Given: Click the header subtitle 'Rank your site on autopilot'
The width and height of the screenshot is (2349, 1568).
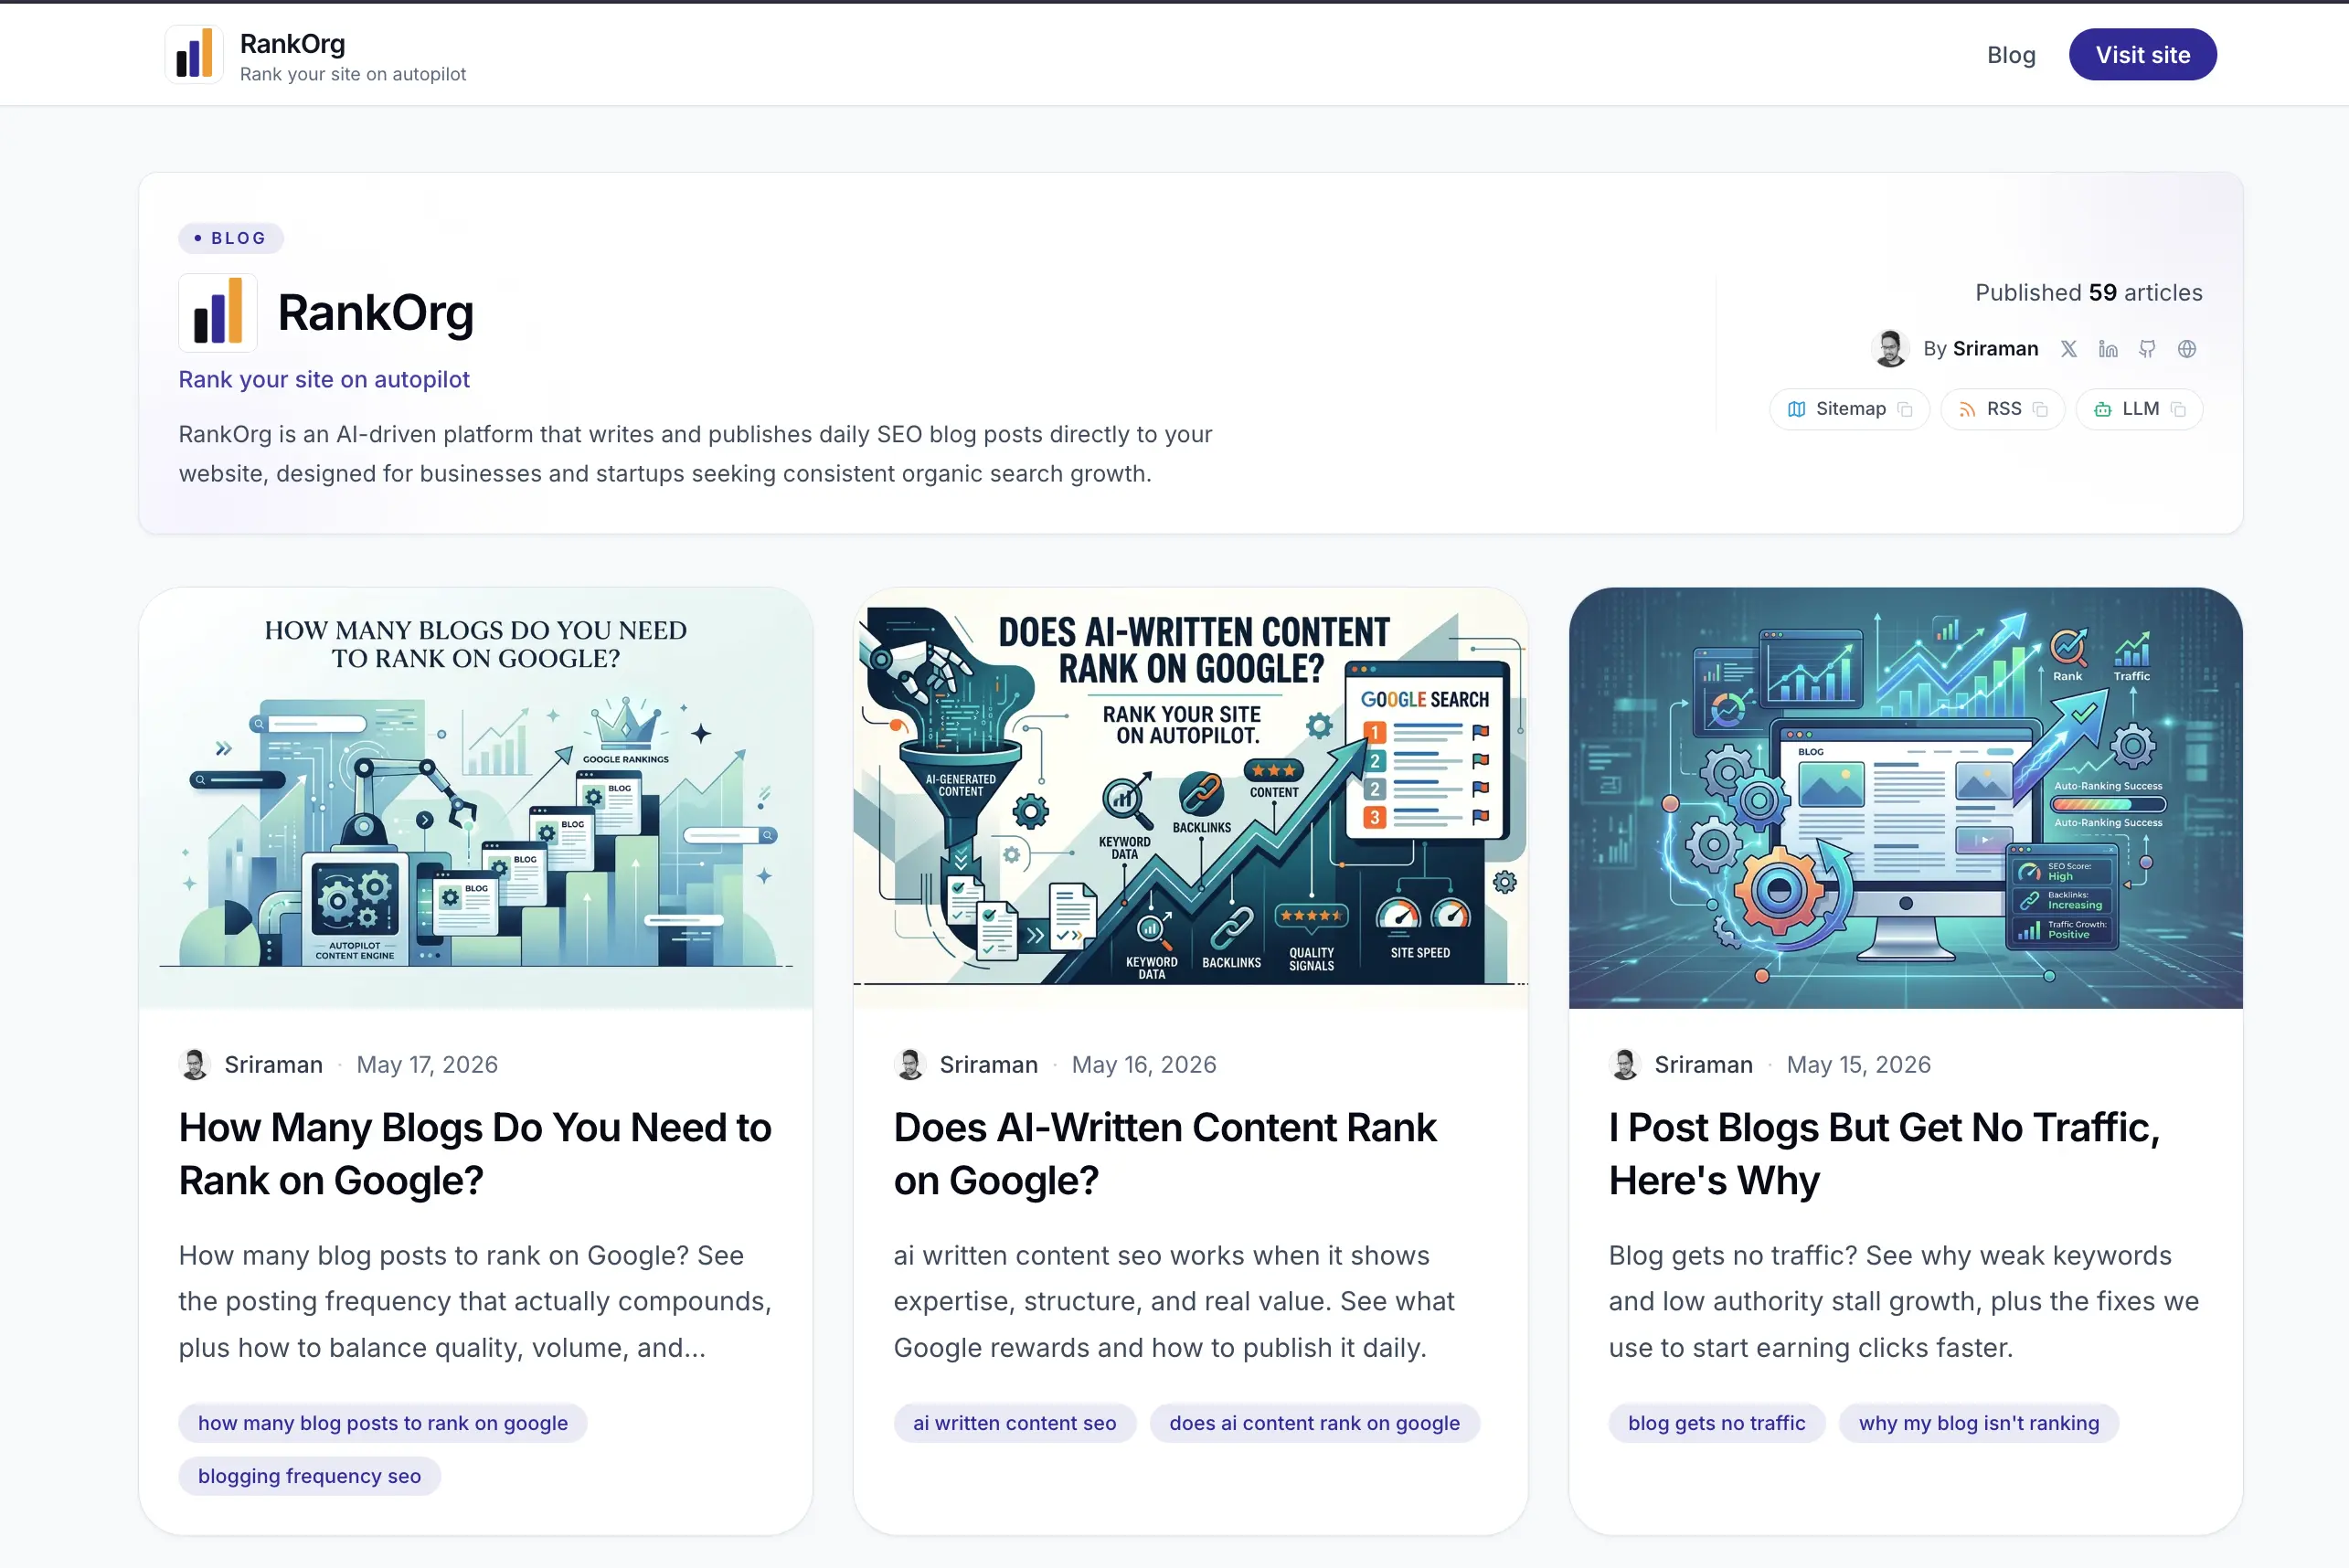Looking at the screenshot, I should click(x=353, y=74).
